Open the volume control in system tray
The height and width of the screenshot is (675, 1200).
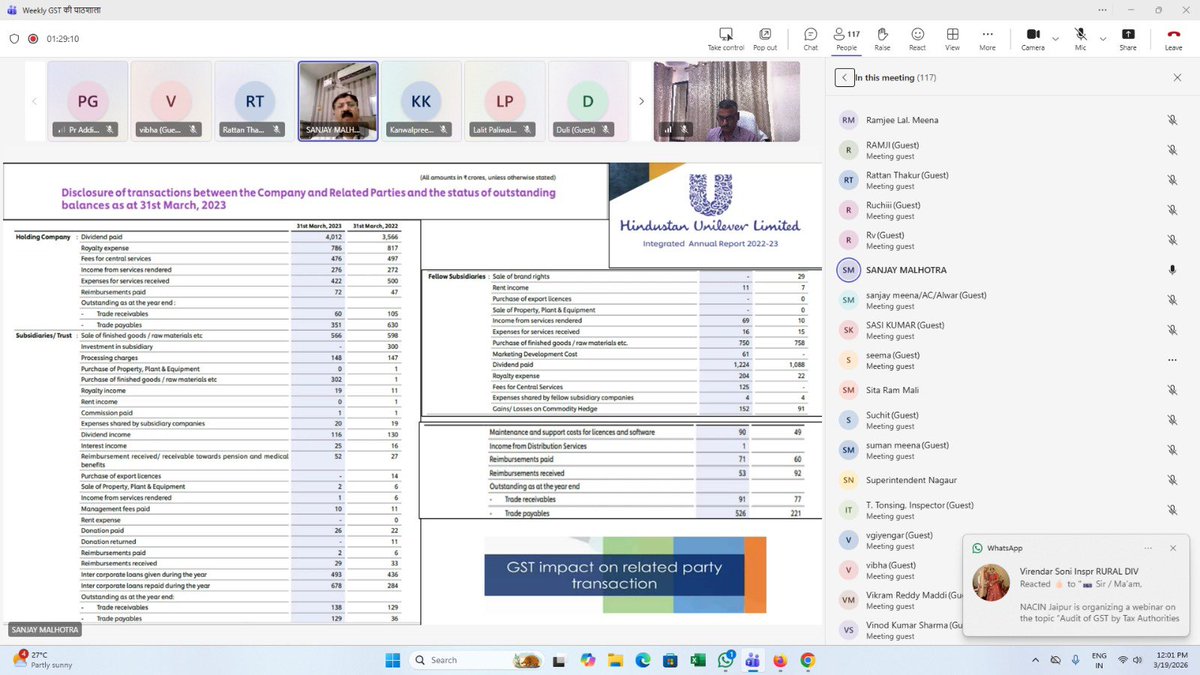click(x=1136, y=660)
